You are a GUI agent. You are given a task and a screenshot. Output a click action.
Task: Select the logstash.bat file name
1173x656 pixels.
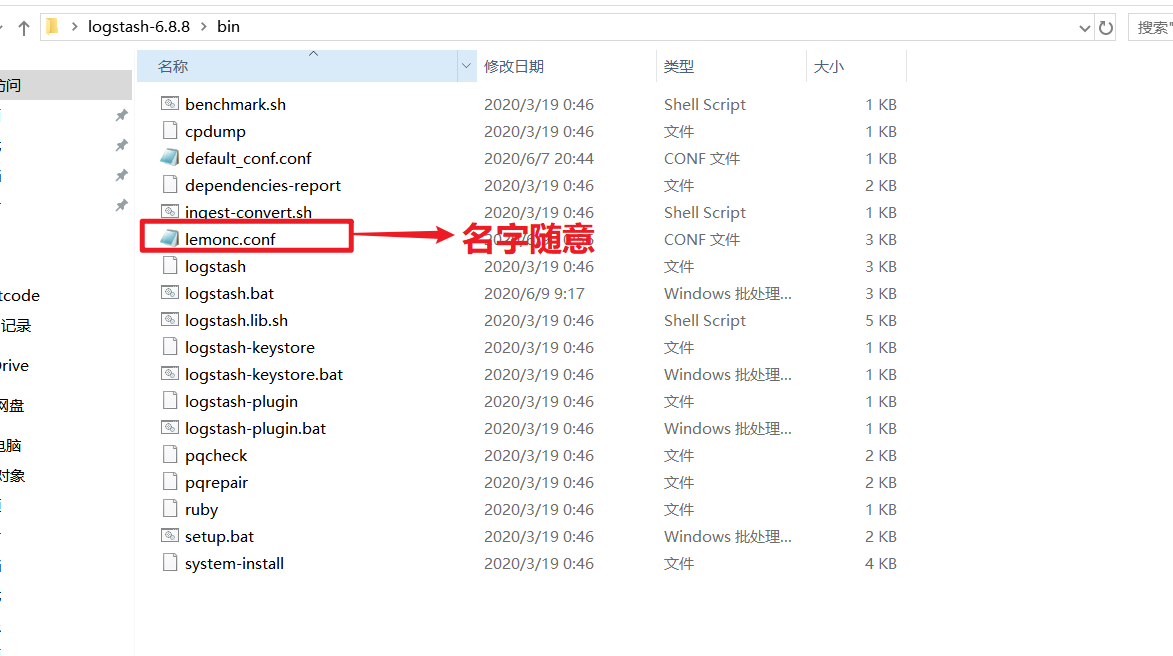pos(229,293)
